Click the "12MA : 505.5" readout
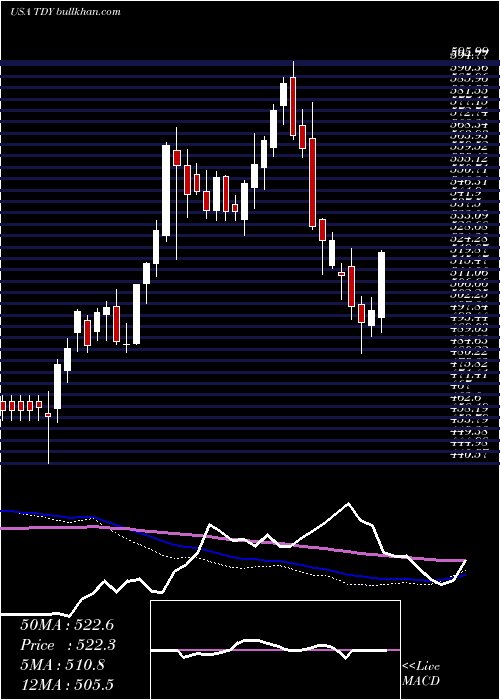 (67, 684)
